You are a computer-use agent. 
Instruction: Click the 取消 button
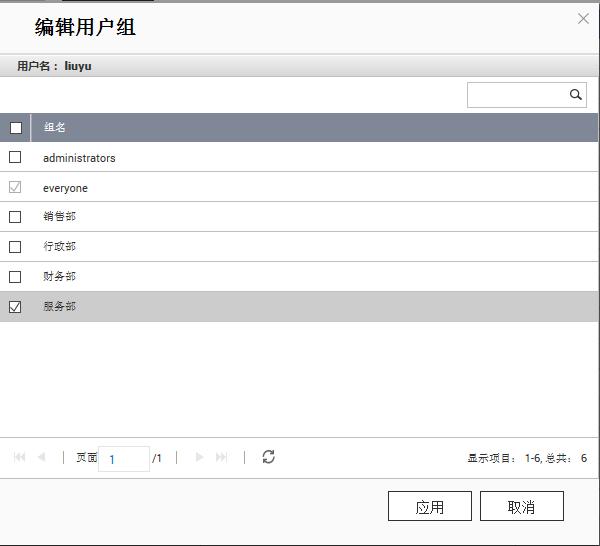(x=522, y=506)
